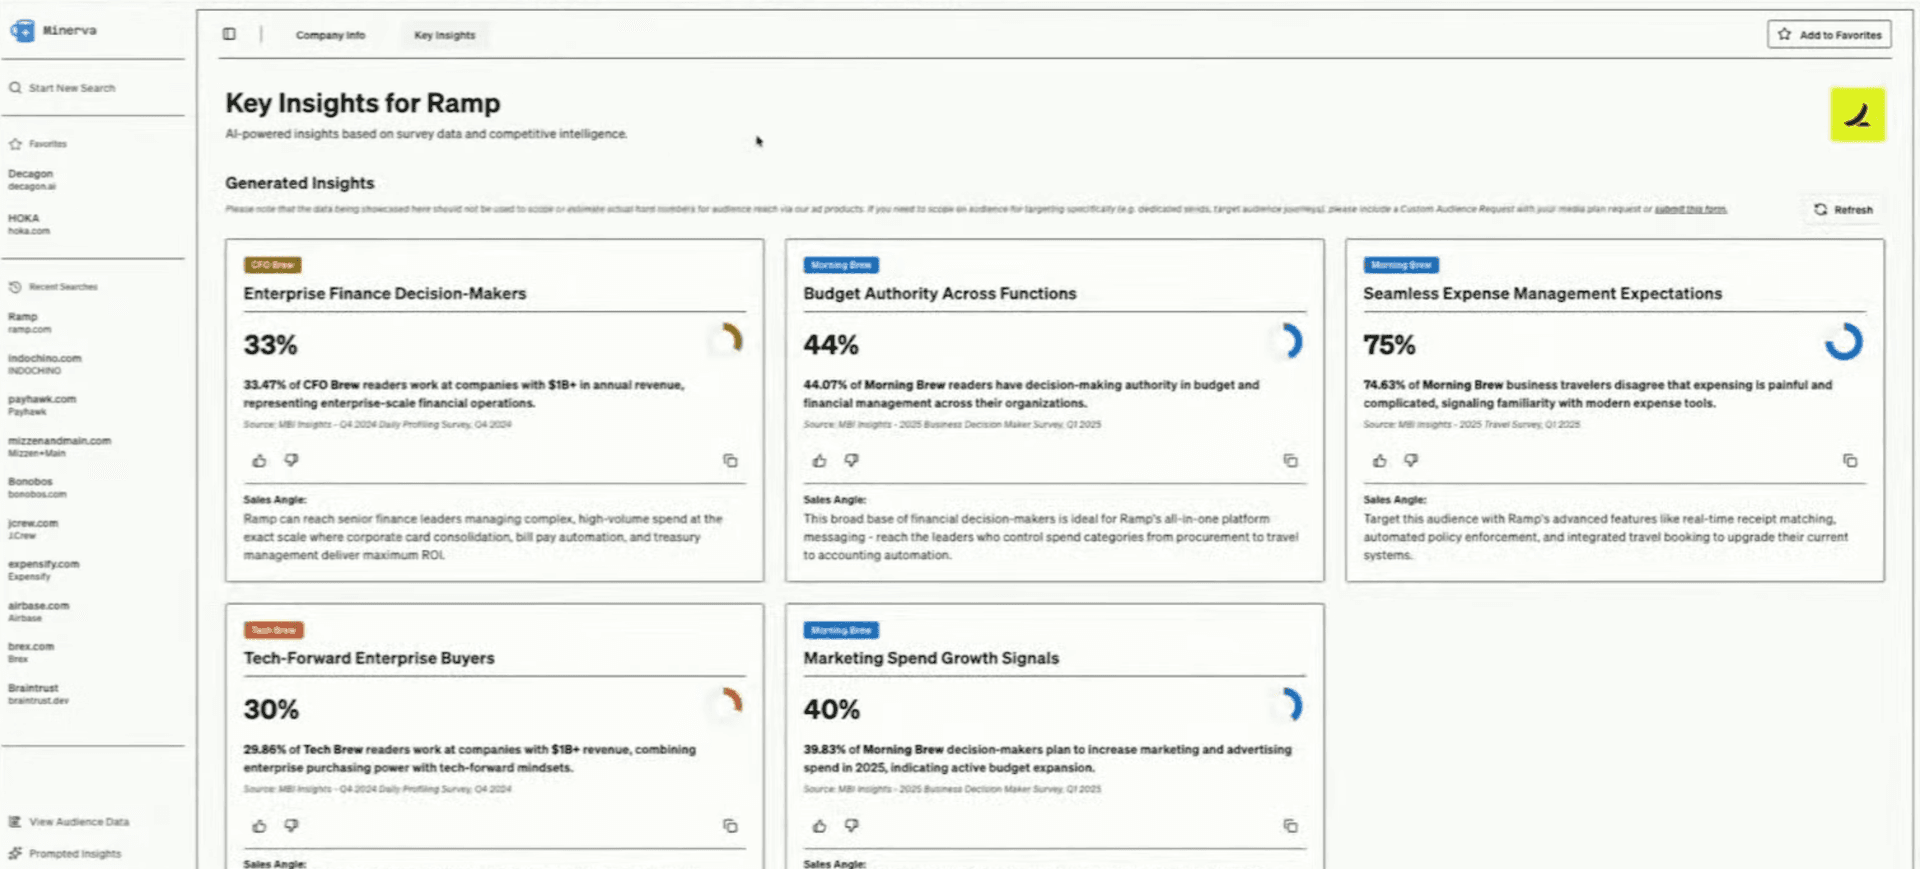This screenshot has height=869, width=1920.
Task: Open recent search expensify.com
Action: pyautogui.click(x=44, y=570)
